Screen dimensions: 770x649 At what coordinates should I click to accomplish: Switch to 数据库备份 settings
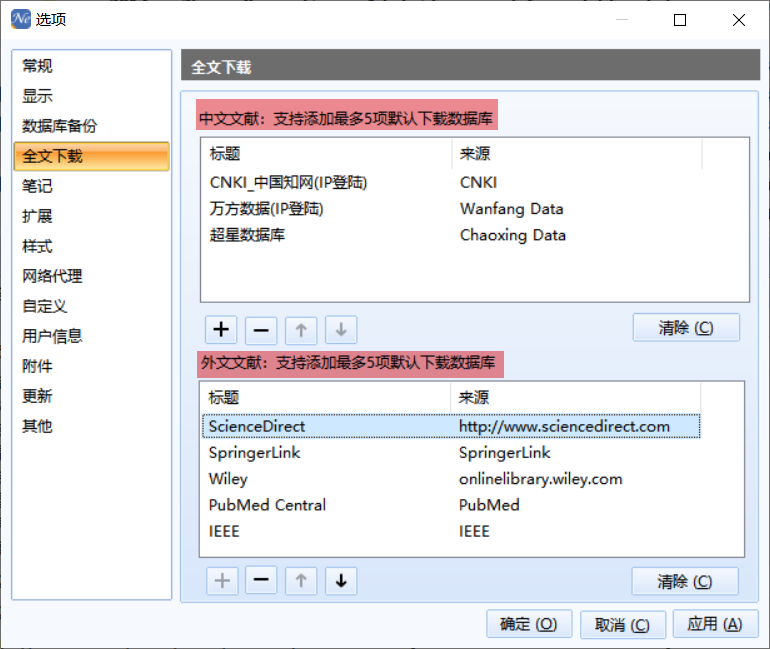click(91, 126)
